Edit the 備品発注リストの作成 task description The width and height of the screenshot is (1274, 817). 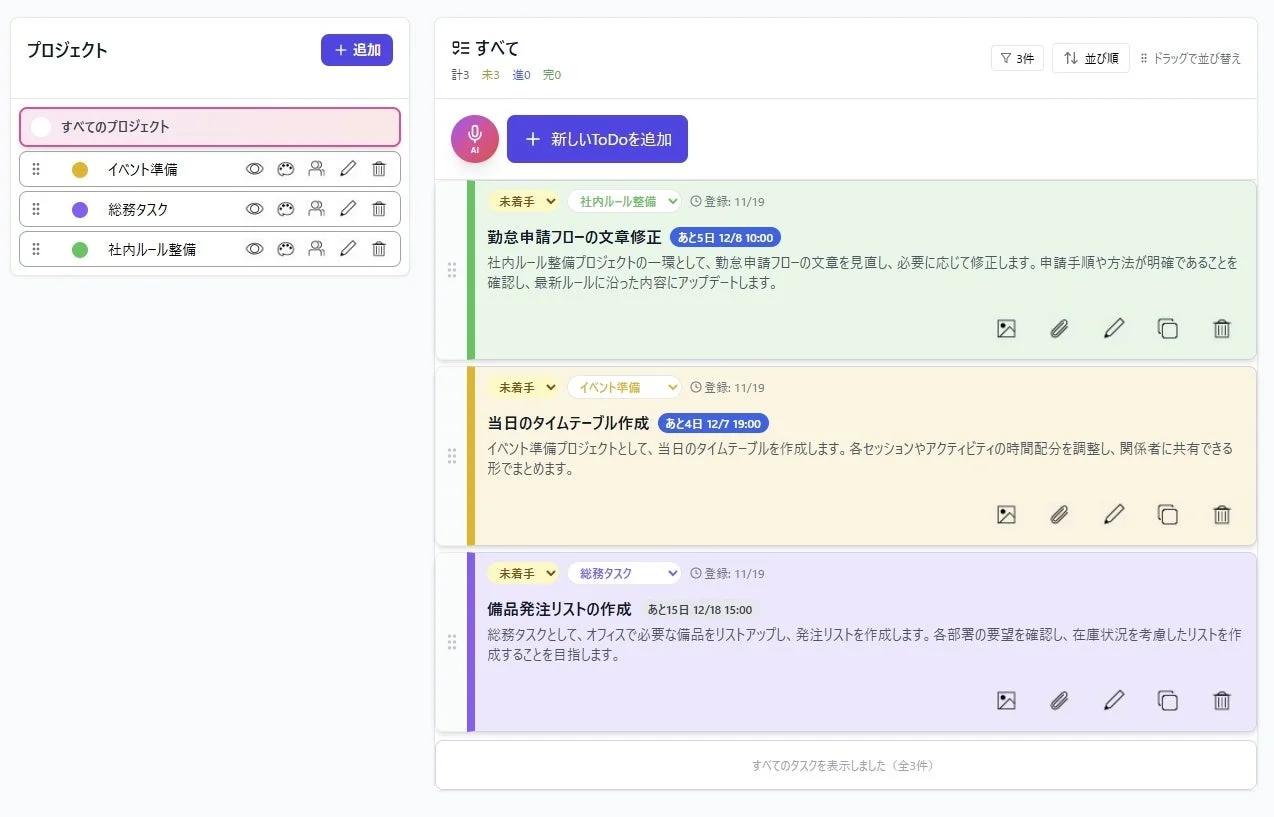pyautogui.click(x=1114, y=700)
